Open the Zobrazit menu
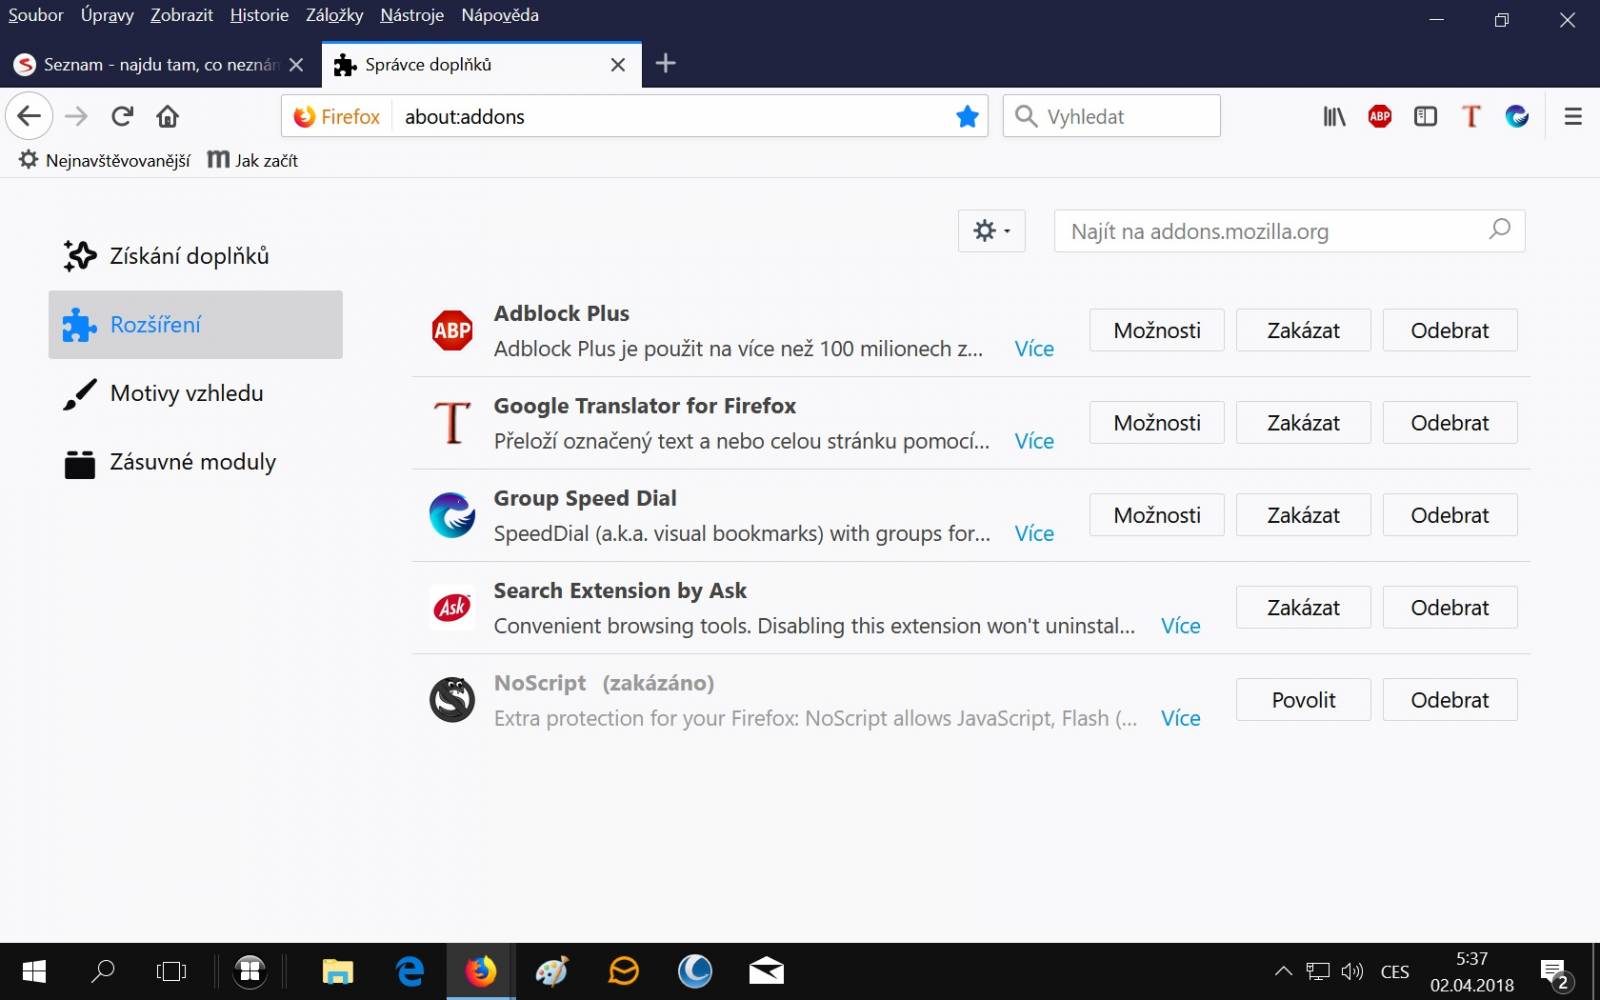The image size is (1600, 1000). pos(182,15)
